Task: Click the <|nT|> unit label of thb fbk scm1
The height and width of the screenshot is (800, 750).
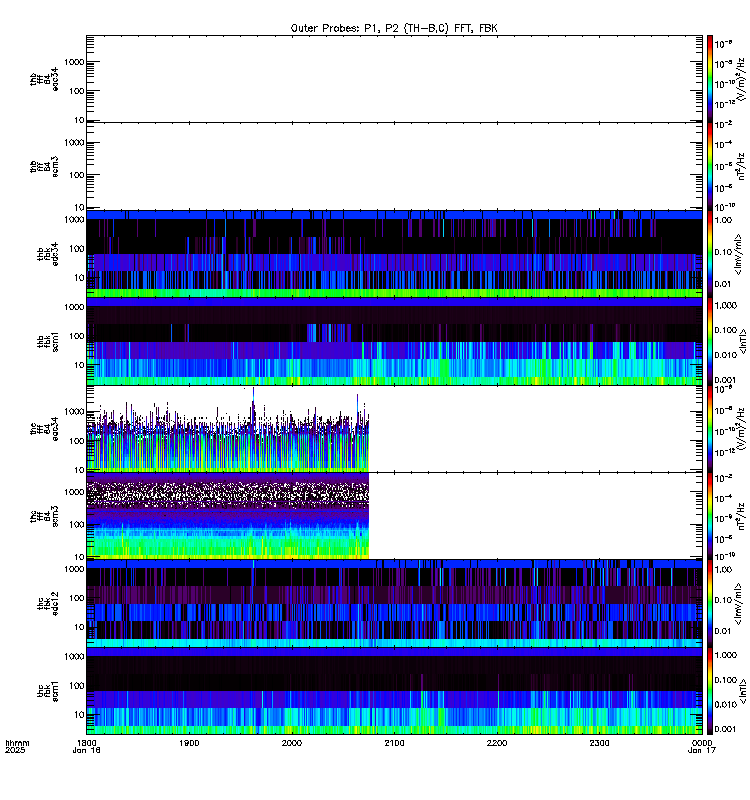Action: [743, 341]
